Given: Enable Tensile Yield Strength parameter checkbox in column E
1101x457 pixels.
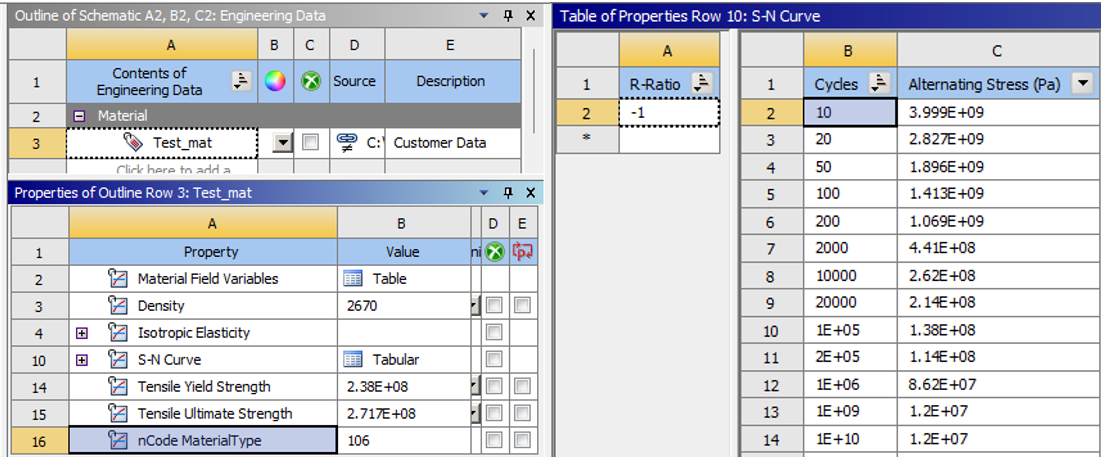Looking at the screenshot, I should (521, 387).
